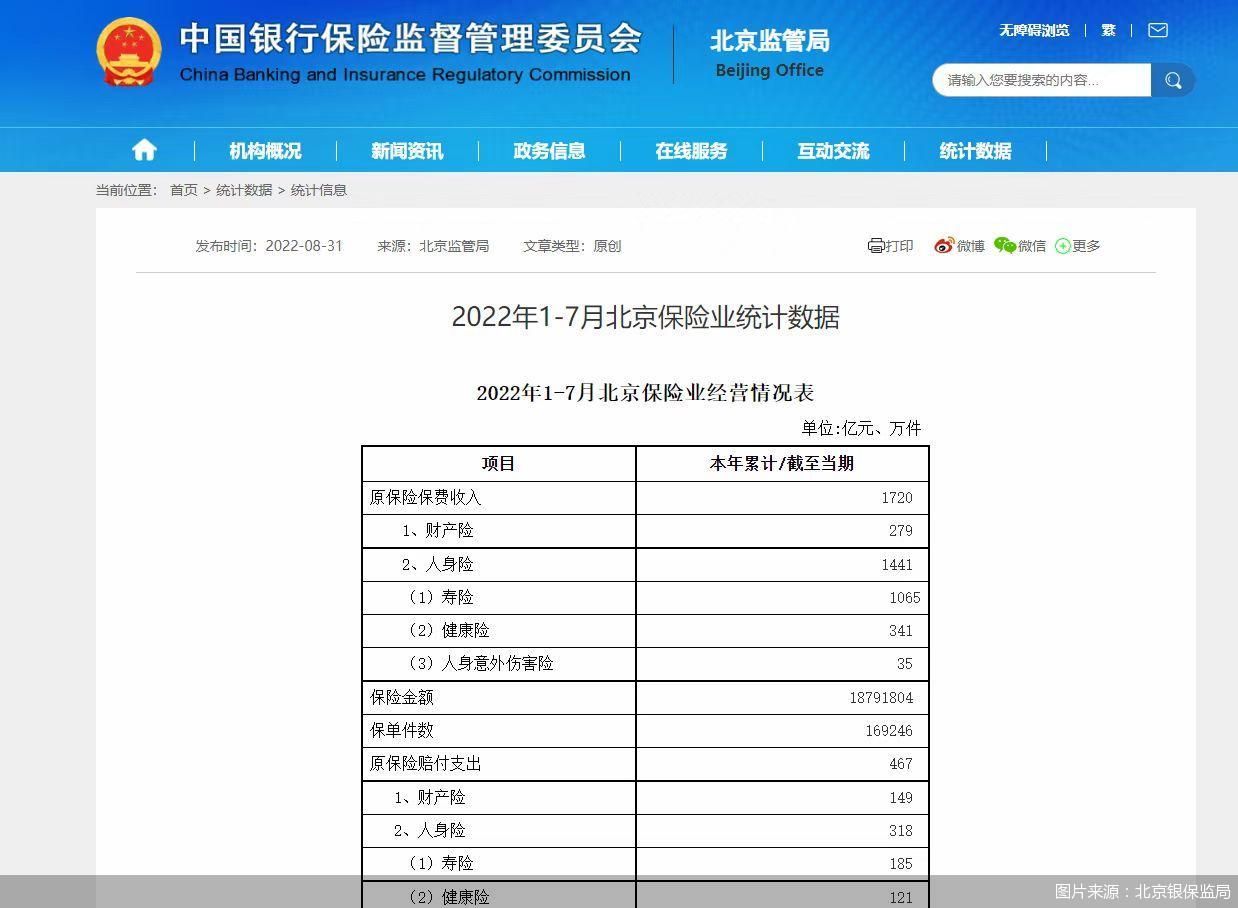Select the home icon in the navigation bar
Image resolution: width=1238 pixels, height=908 pixels.
coord(144,149)
